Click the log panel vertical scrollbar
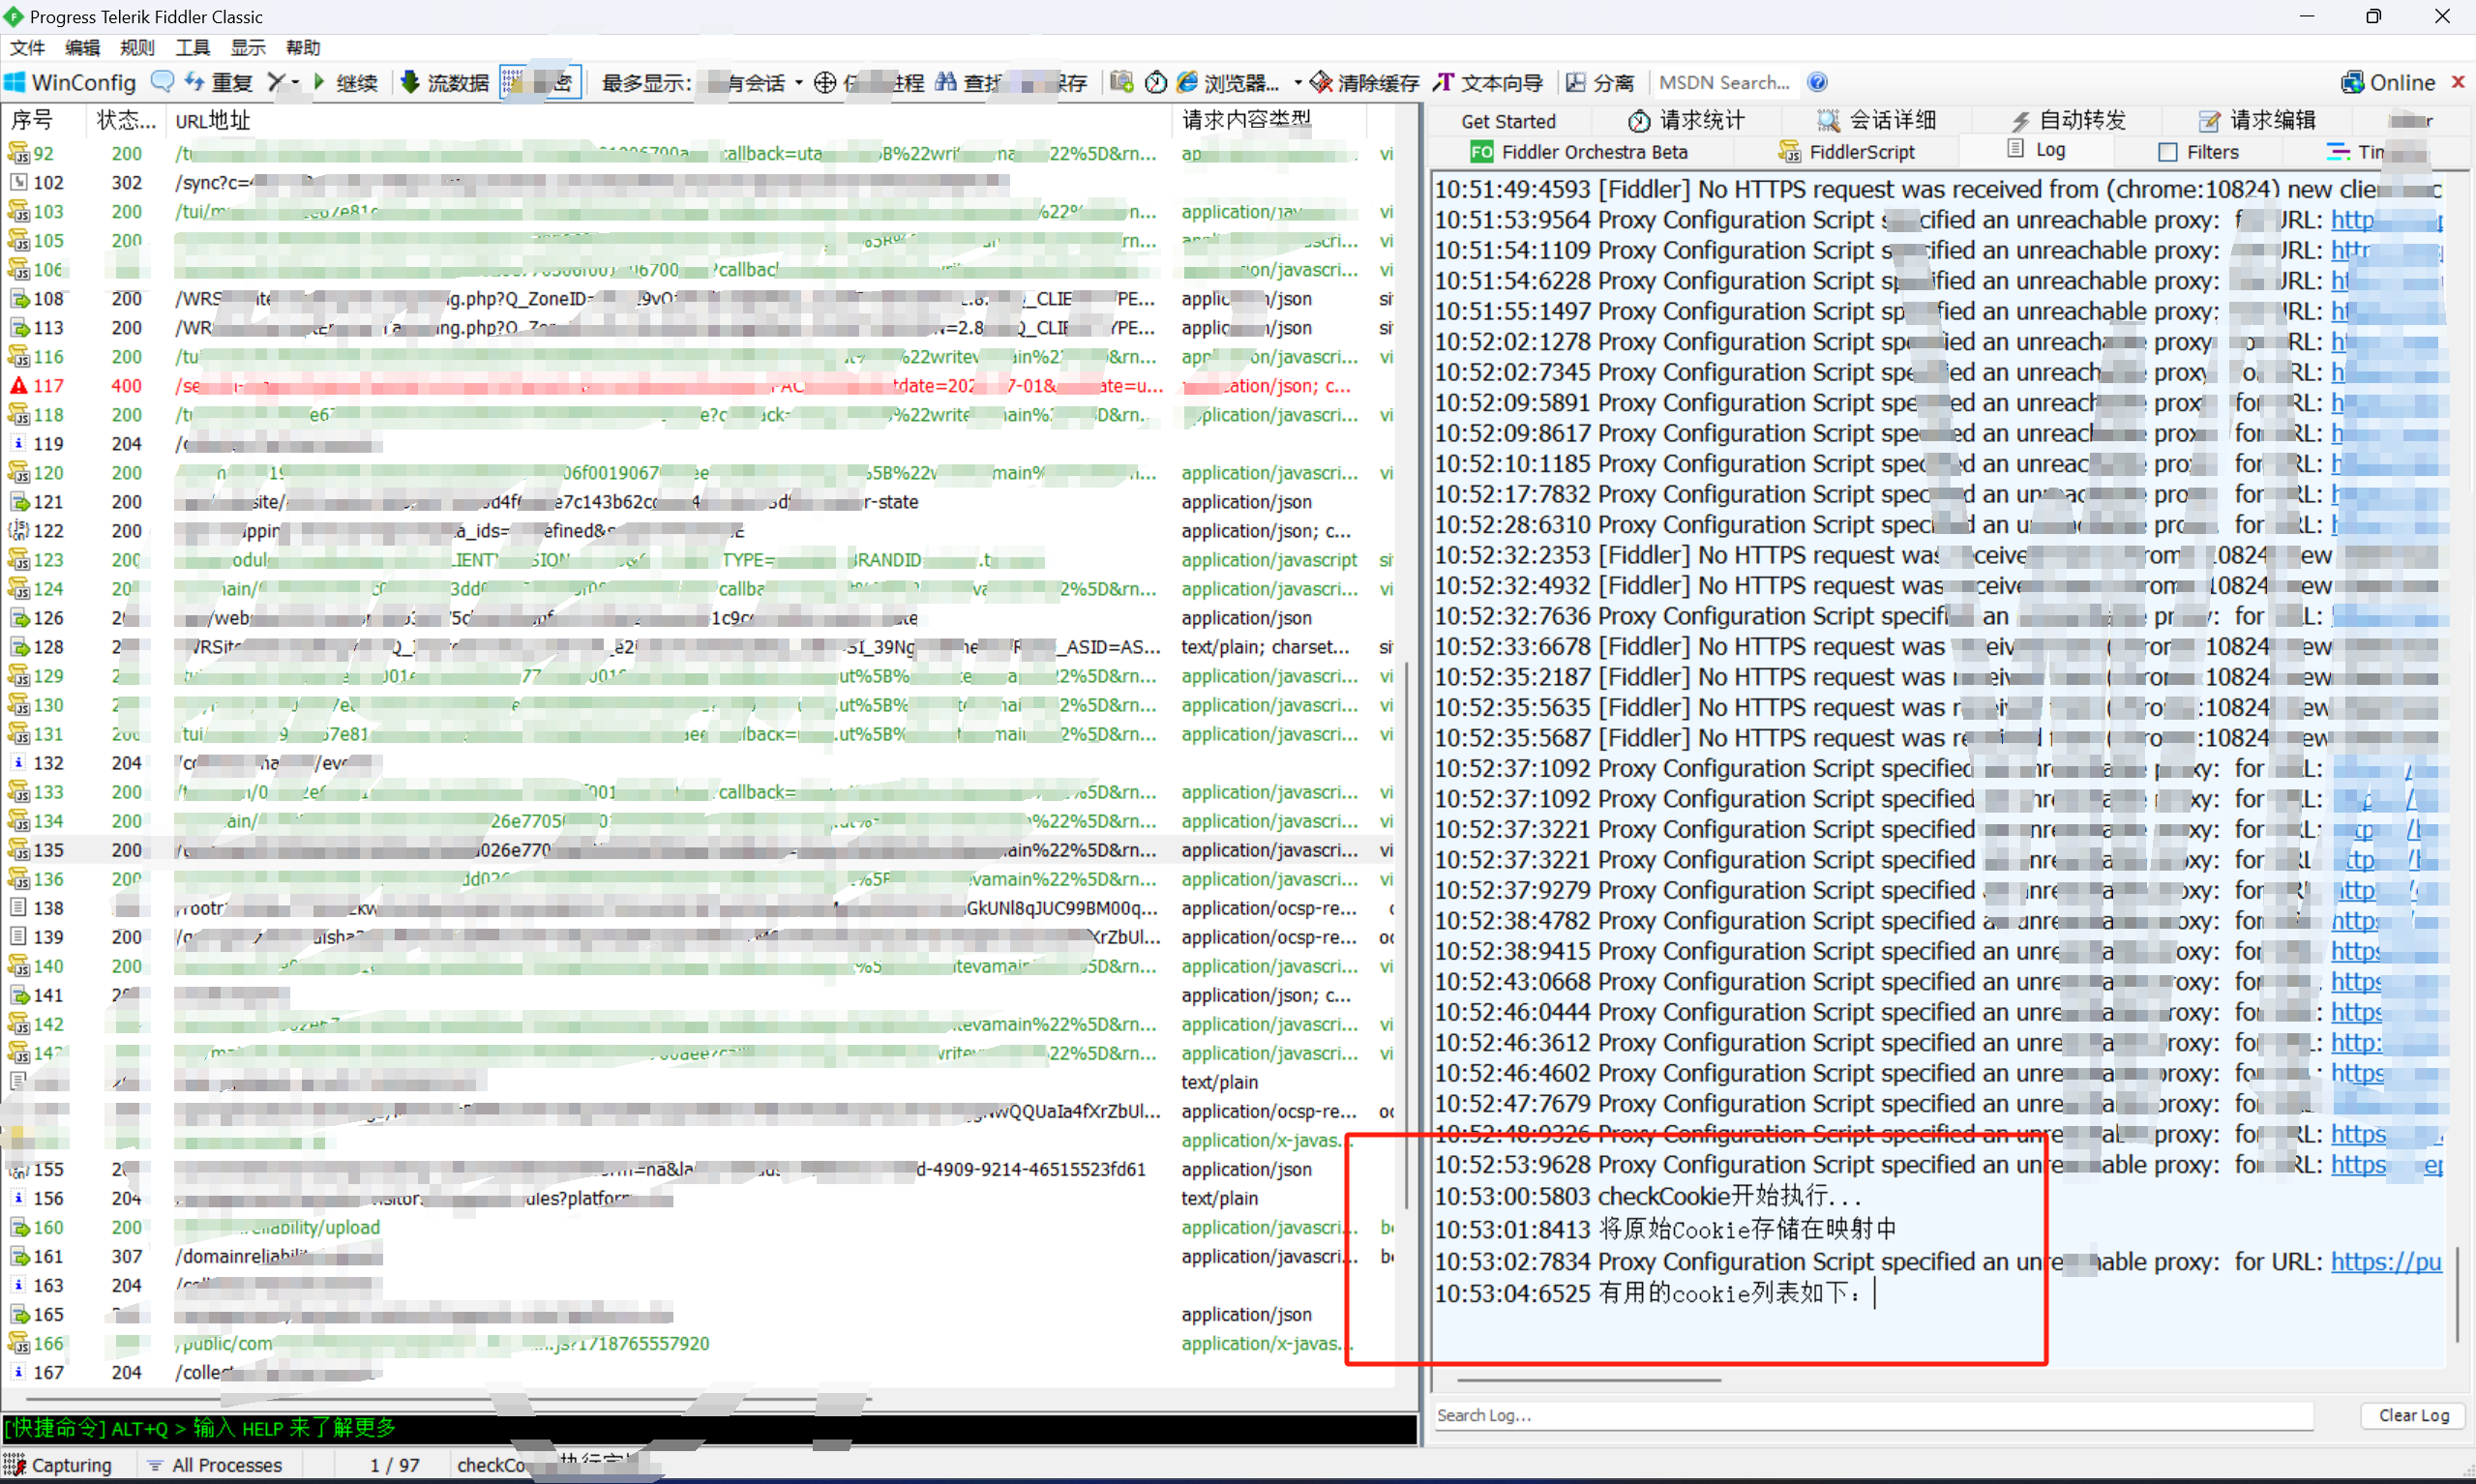 (2458, 1295)
